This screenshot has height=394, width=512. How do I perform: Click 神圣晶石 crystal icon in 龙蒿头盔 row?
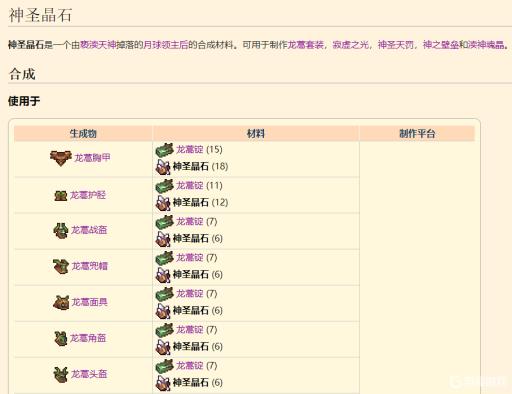163,383
